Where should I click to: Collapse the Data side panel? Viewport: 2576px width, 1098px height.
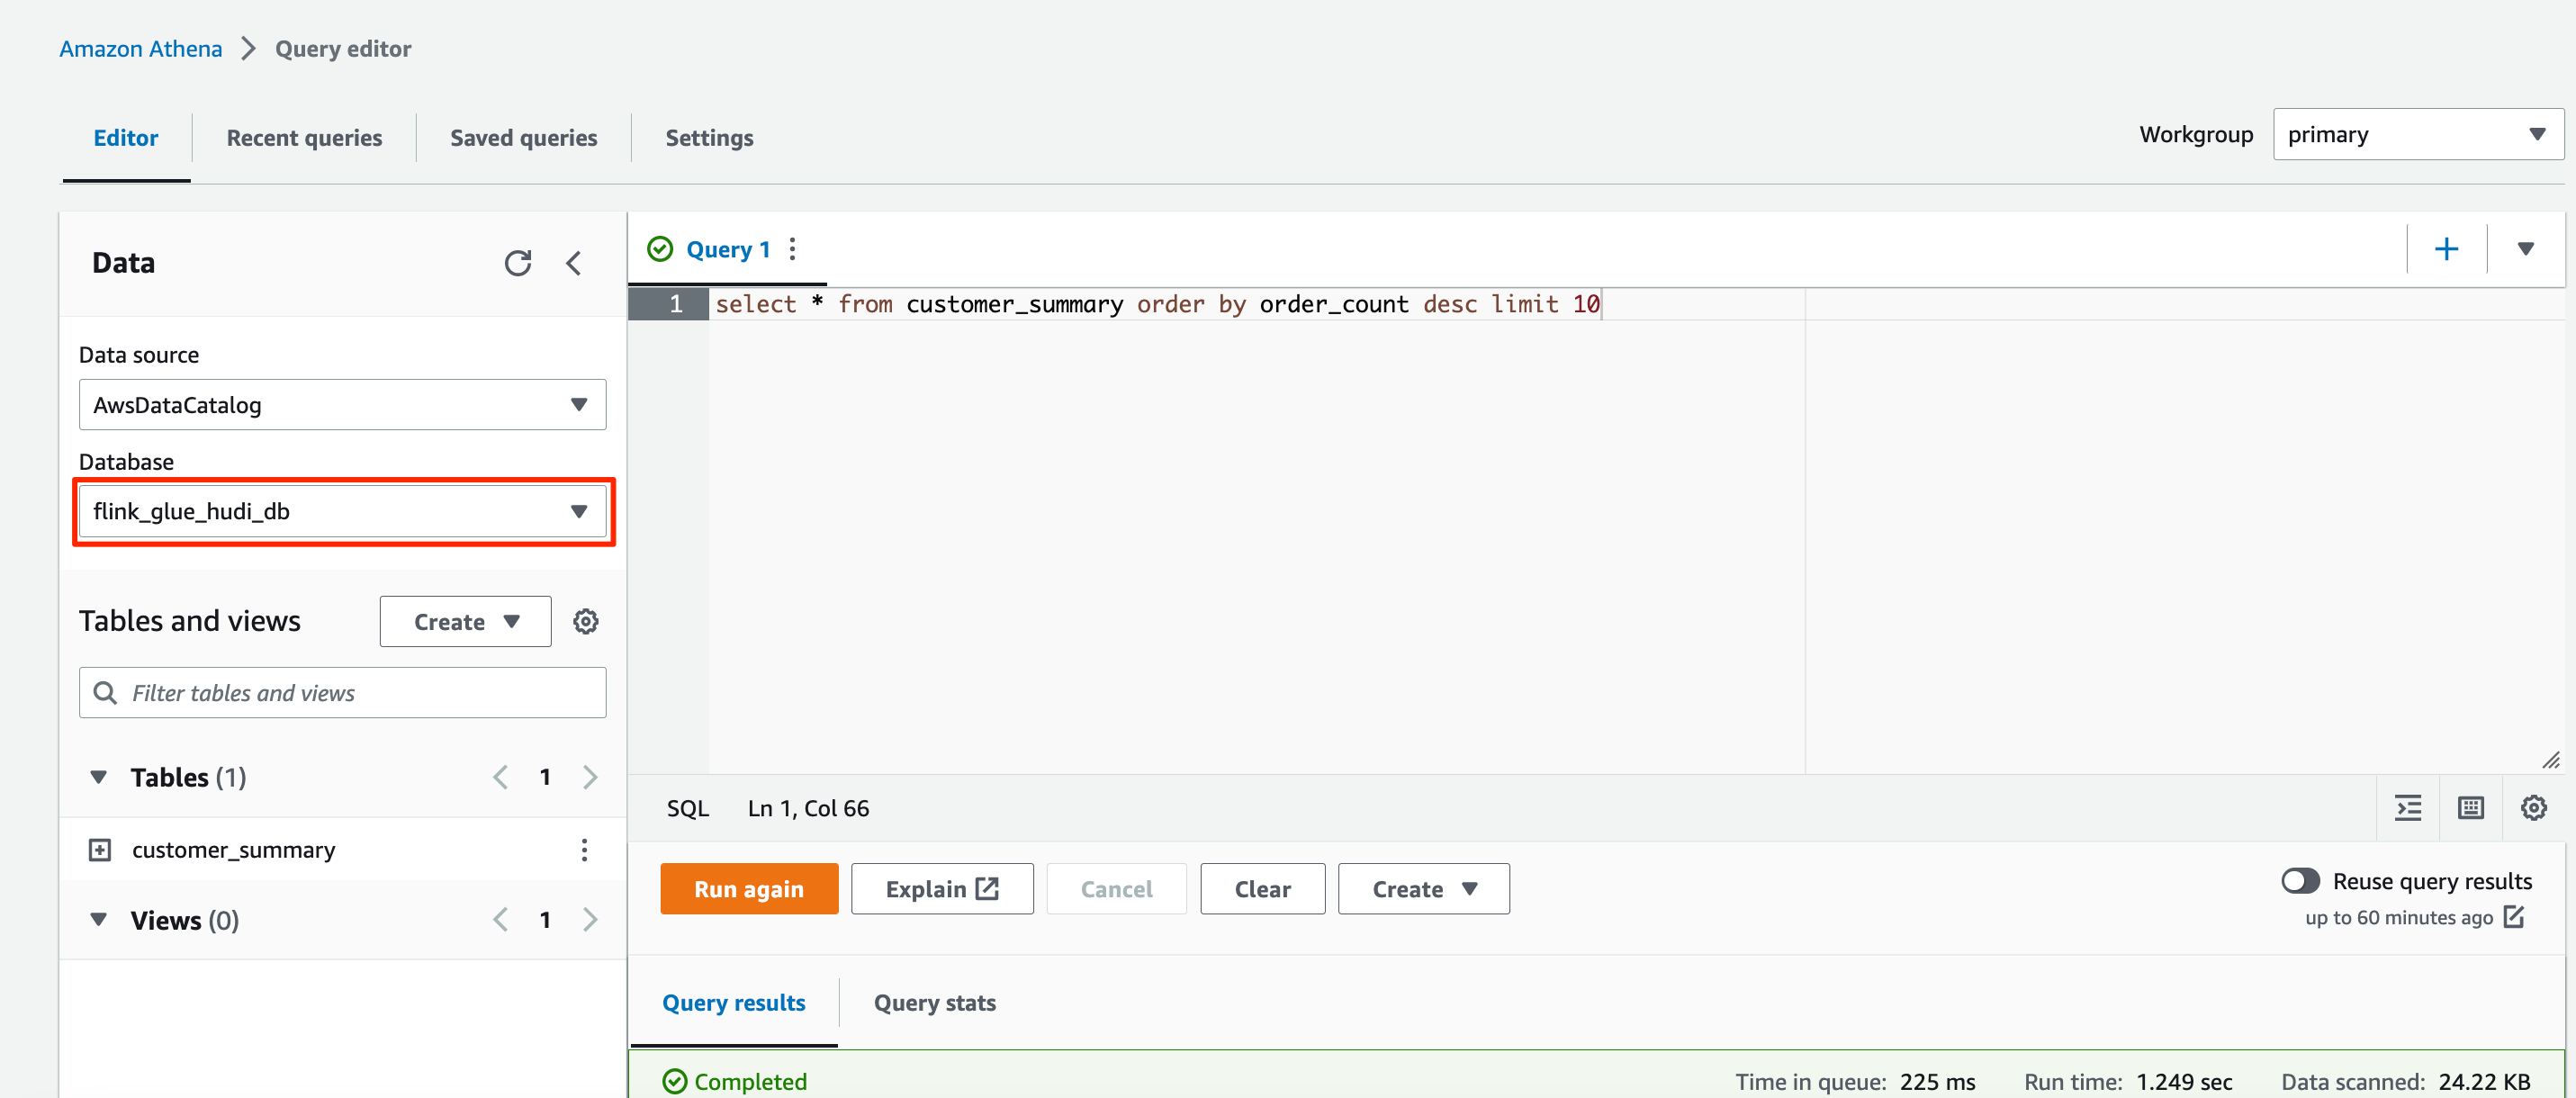tap(573, 263)
